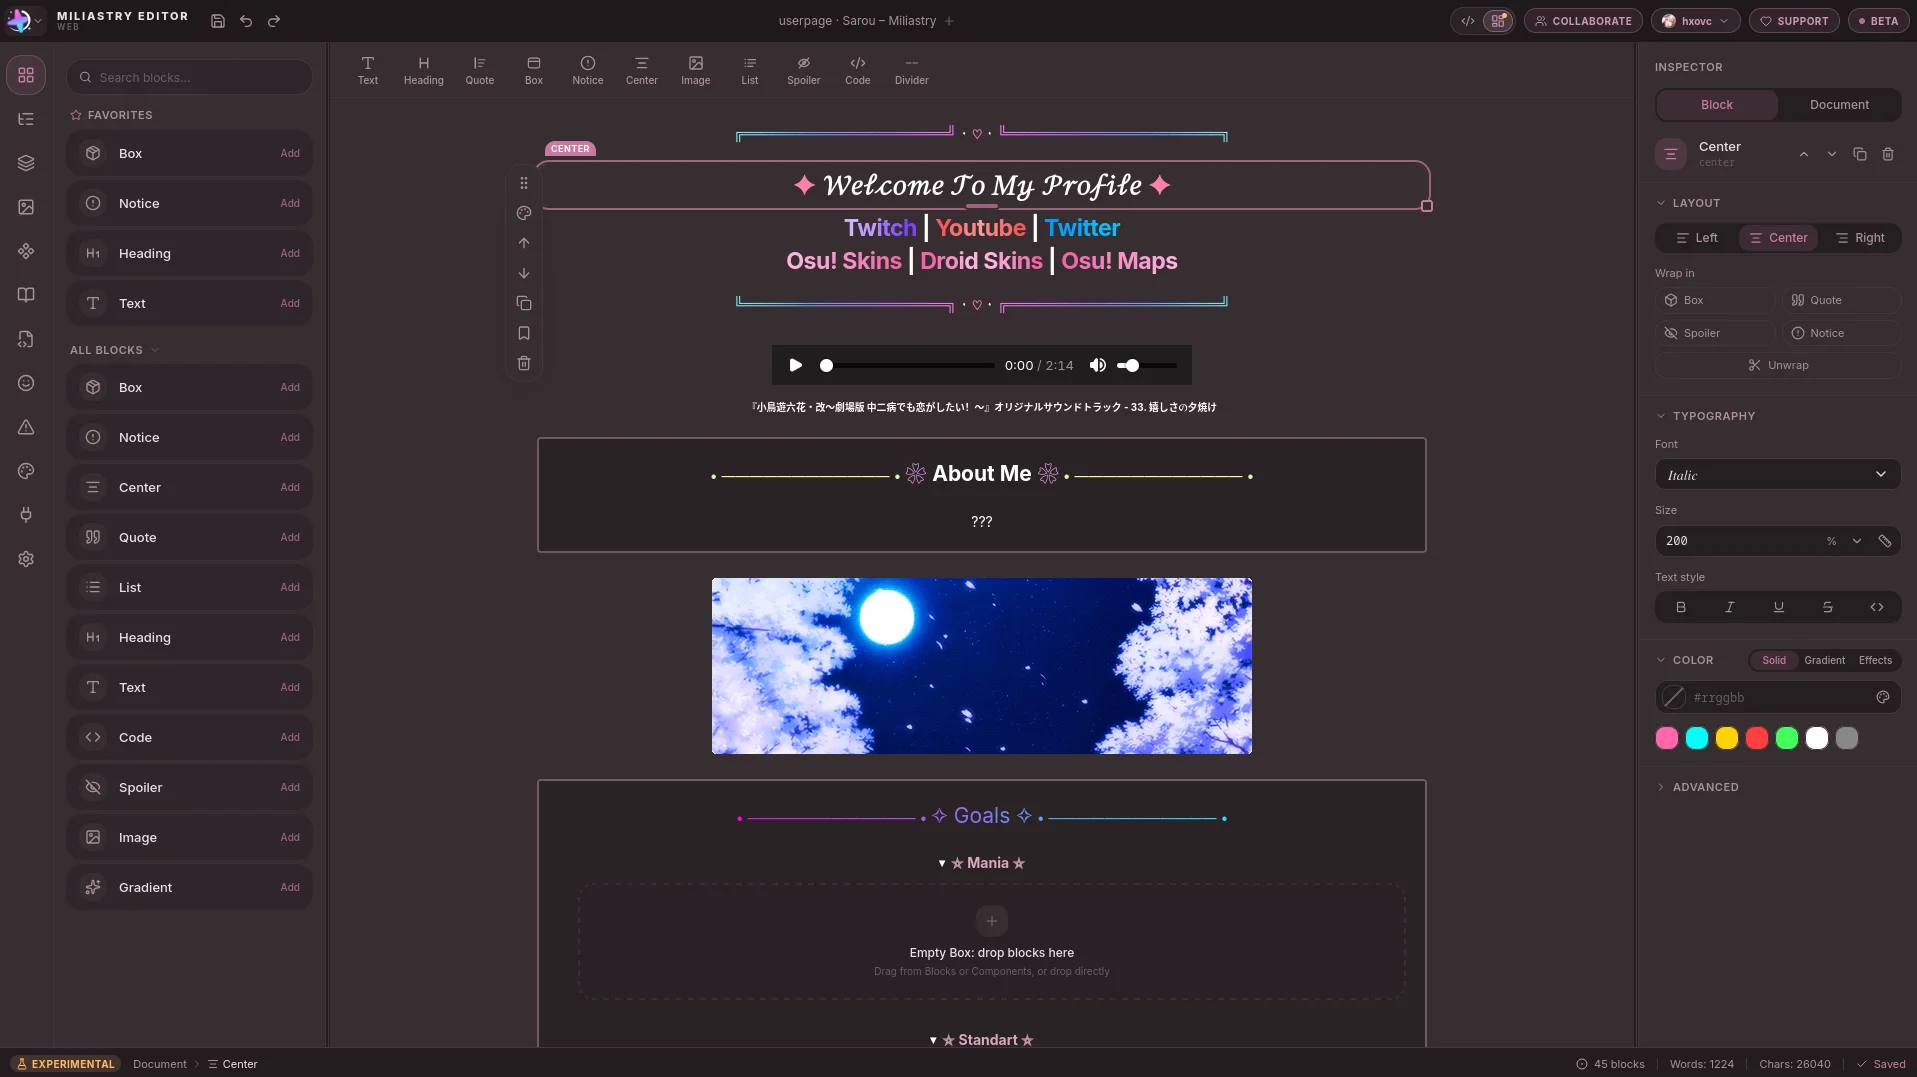Click the Support button
Screen dimensions: 1917x1077
(1794, 21)
